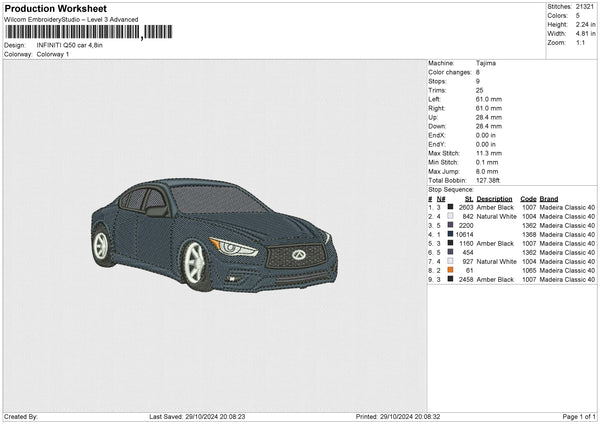Click the barcode below the software name
The height and width of the screenshot is (424, 600).
(x=88, y=32)
